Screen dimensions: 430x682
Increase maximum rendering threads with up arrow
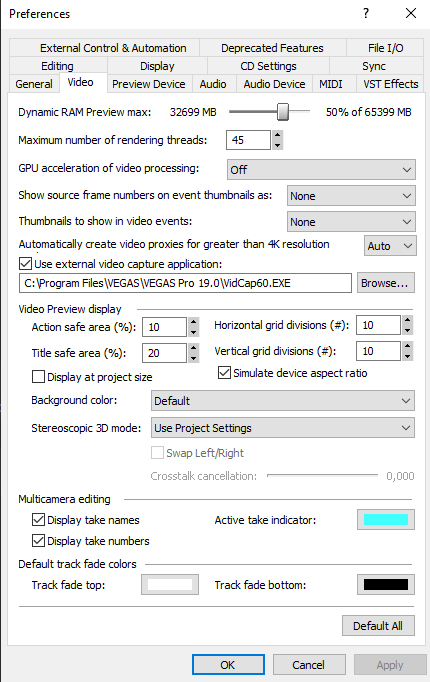click(x=277, y=135)
